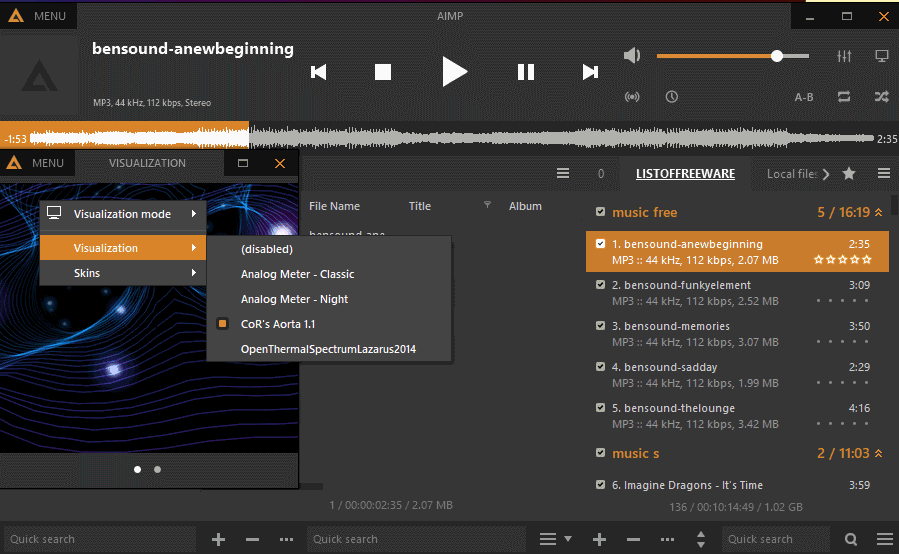Open the equalizer sliders icon
This screenshot has height=554, width=899.
(x=844, y=56)
